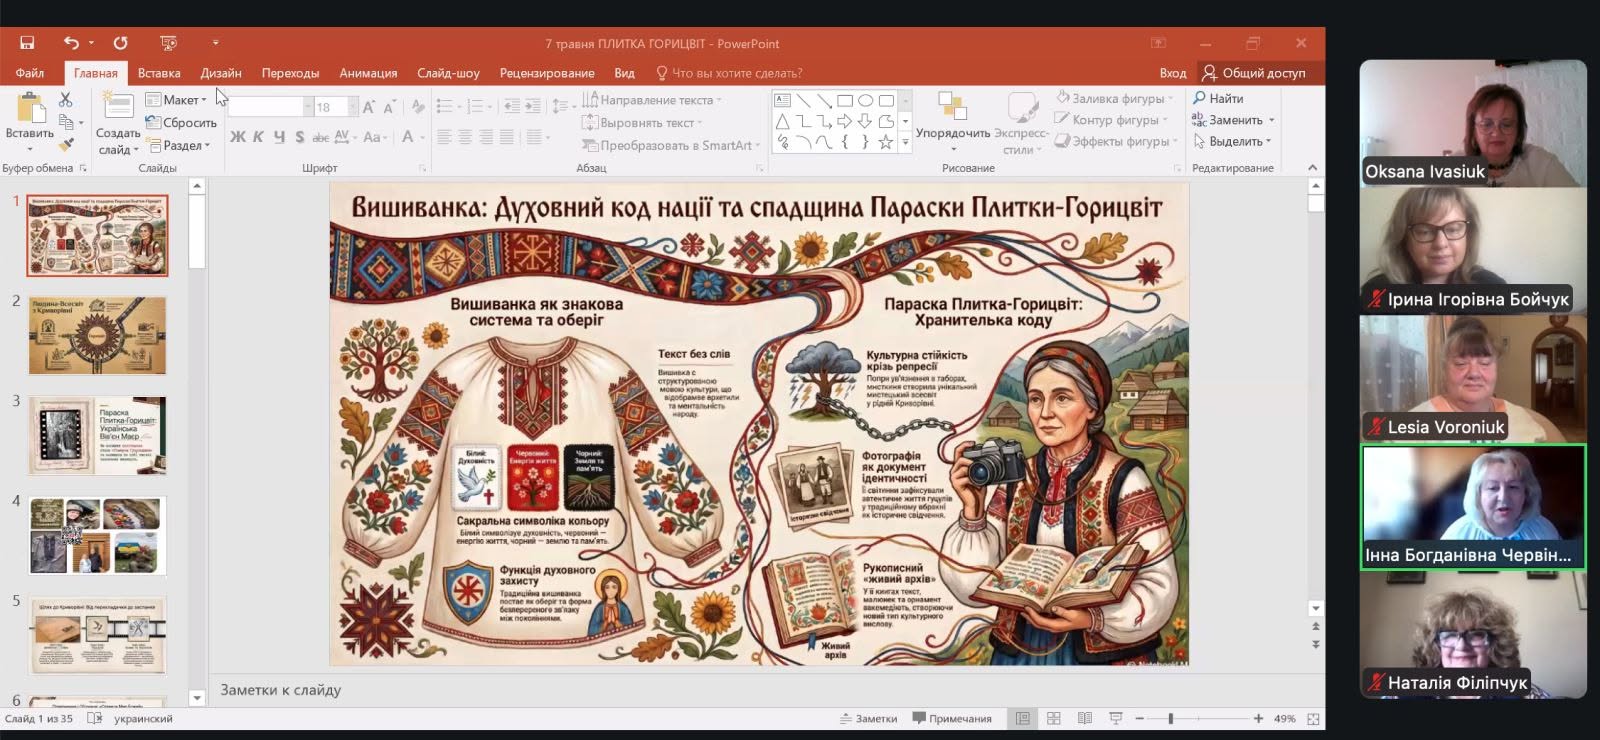Open the Select (Выделить) dropdown
This screenshot has width=1600, height=740.
[x=1232, y=141]
